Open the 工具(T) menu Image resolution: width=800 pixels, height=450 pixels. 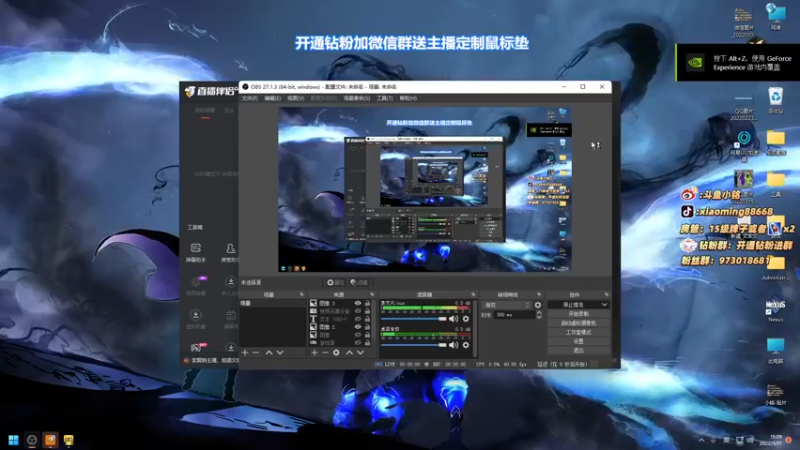click(385, 98)
